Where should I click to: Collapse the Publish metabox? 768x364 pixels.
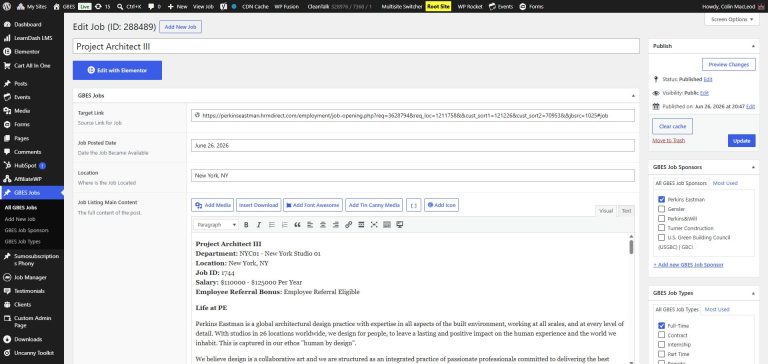tap(753, 46)
